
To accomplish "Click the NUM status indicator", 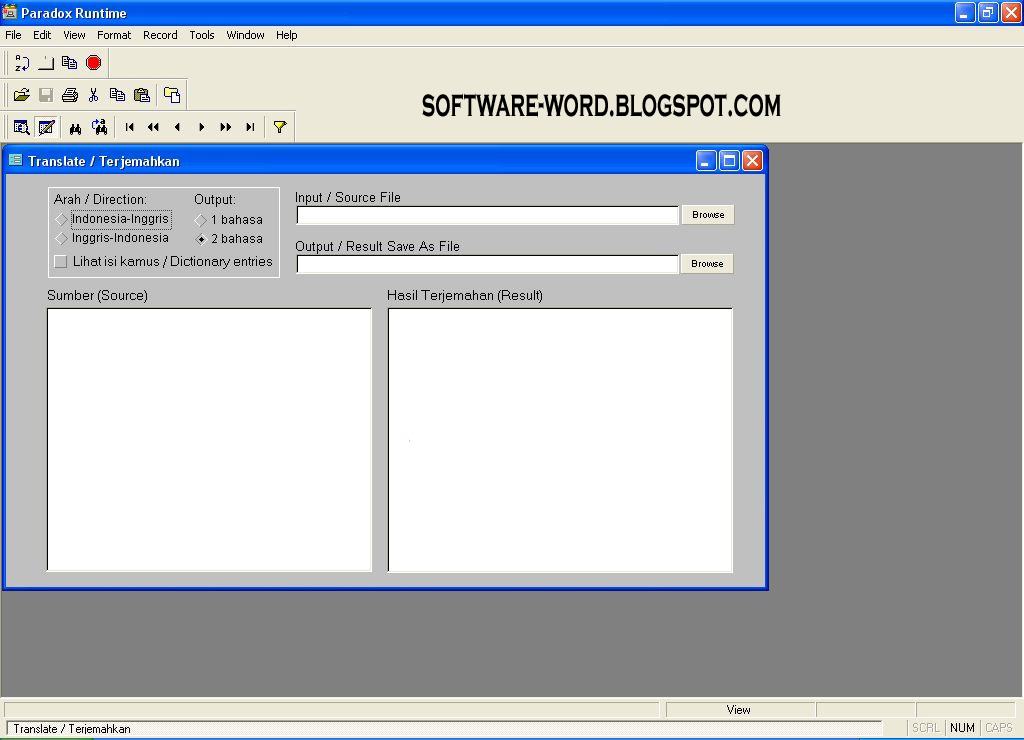I will tap(962, 728).
